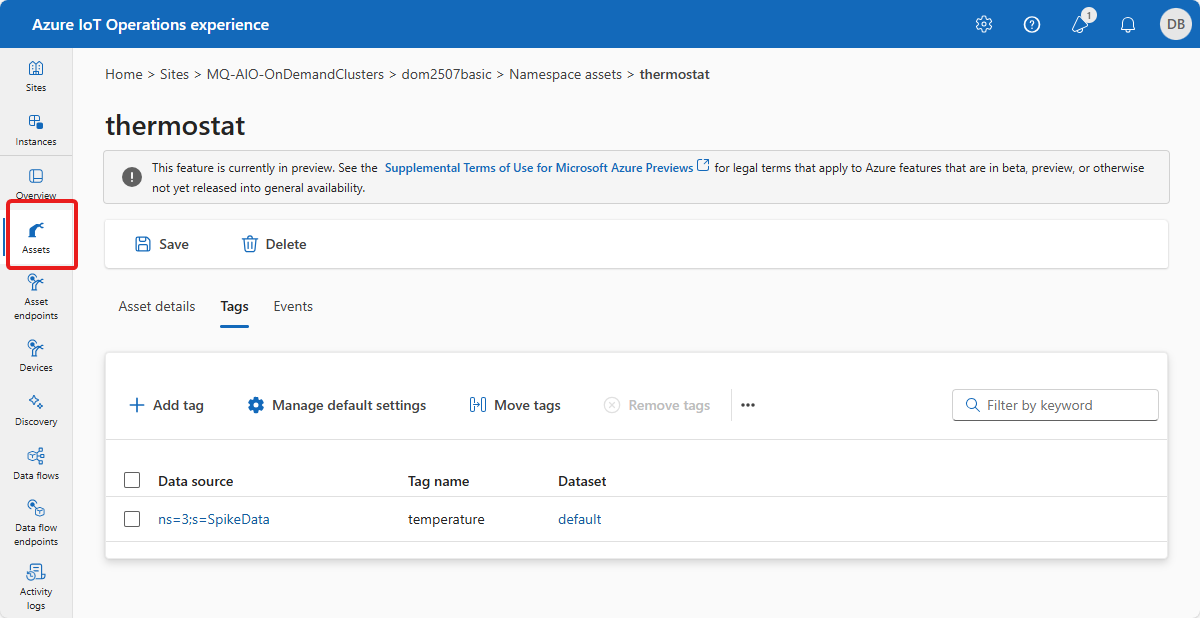The height and width of the screenshot is (618, 1200).
Task: Click the Filter by keyword field
Action: pos(1055,405)
